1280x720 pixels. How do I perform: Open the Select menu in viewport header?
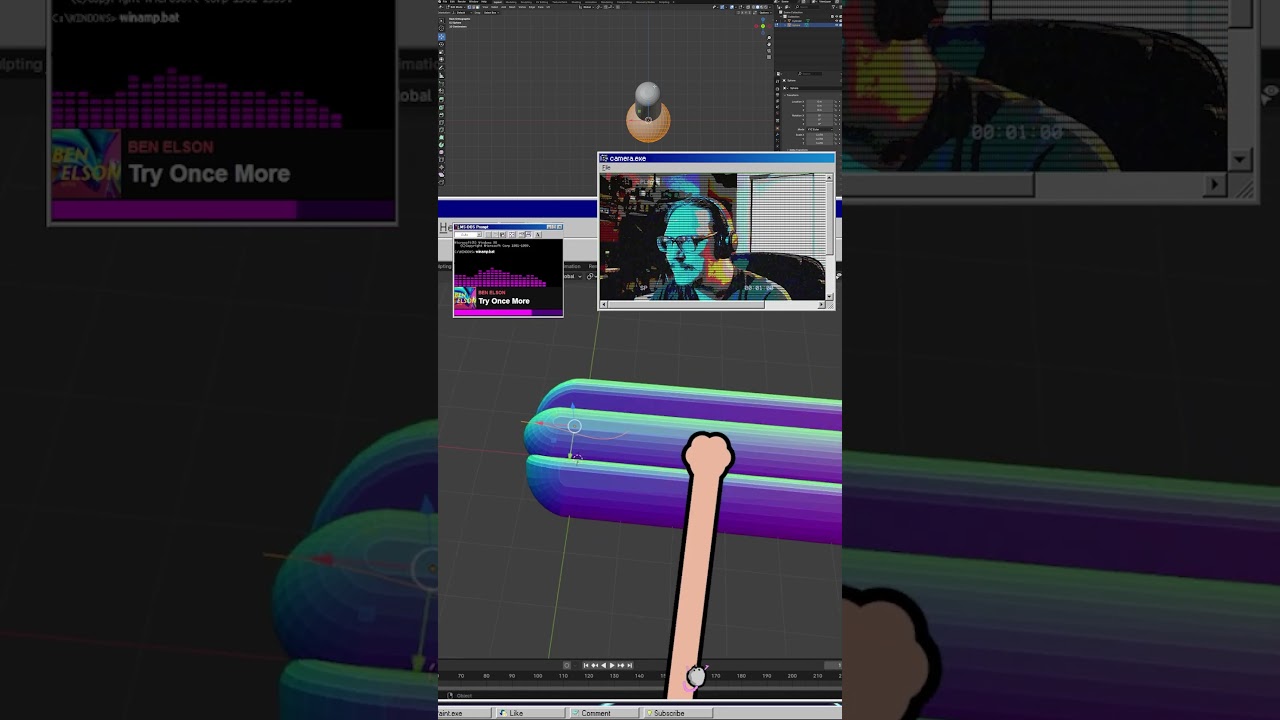coord(494,7)
